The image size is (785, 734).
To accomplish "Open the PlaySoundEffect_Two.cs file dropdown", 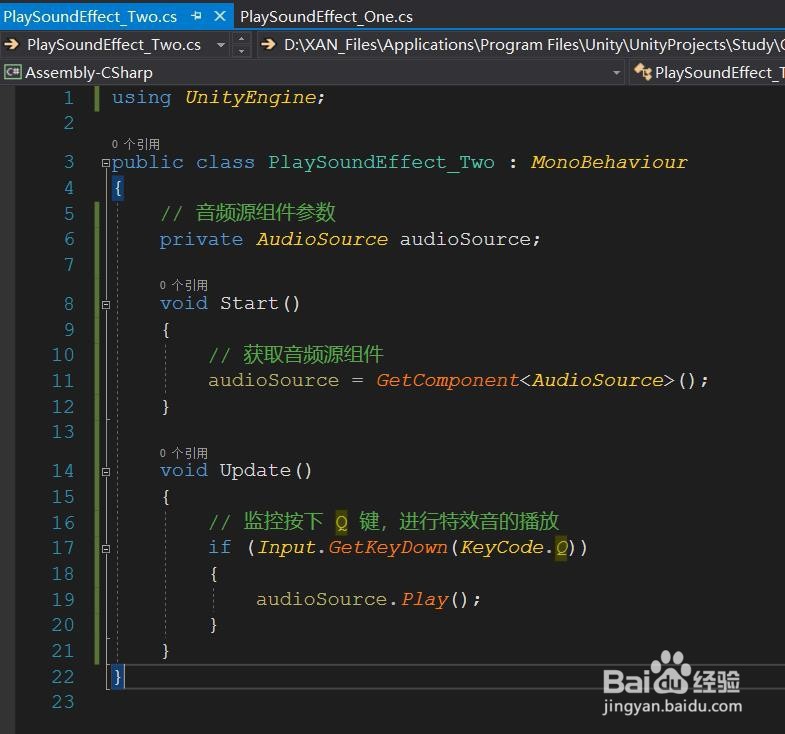I will click(221, 45).
